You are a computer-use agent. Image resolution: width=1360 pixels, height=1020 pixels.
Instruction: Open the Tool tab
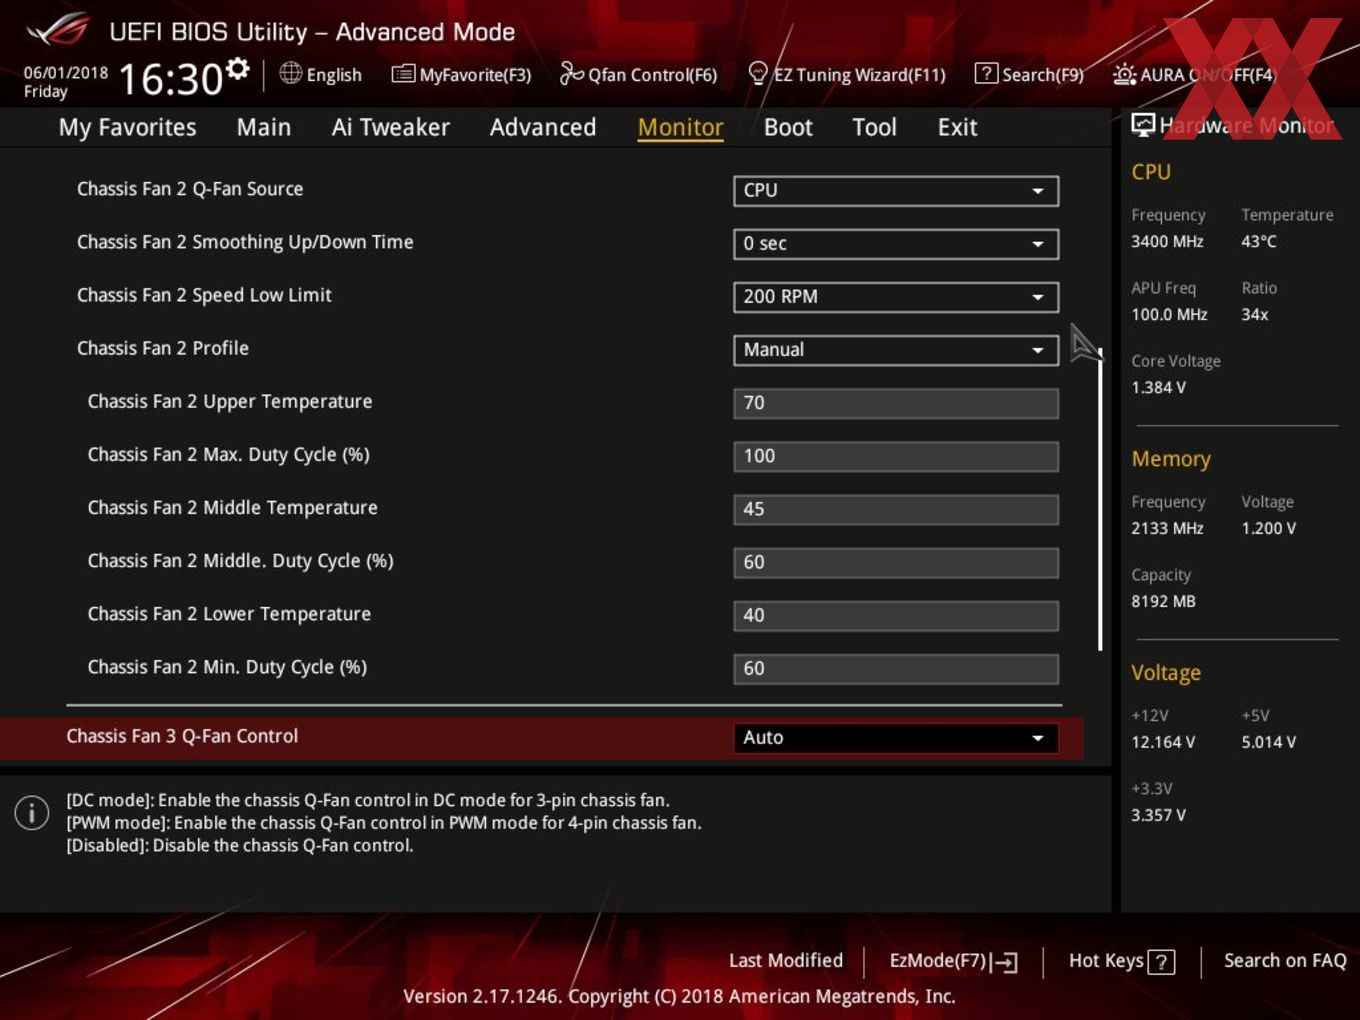coord(874,127)
